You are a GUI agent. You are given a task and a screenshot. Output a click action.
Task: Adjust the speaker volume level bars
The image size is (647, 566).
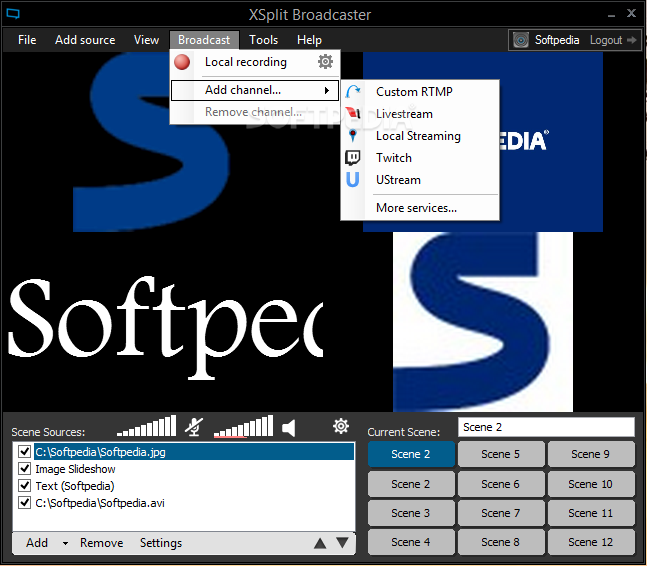(x=243, y=426)
